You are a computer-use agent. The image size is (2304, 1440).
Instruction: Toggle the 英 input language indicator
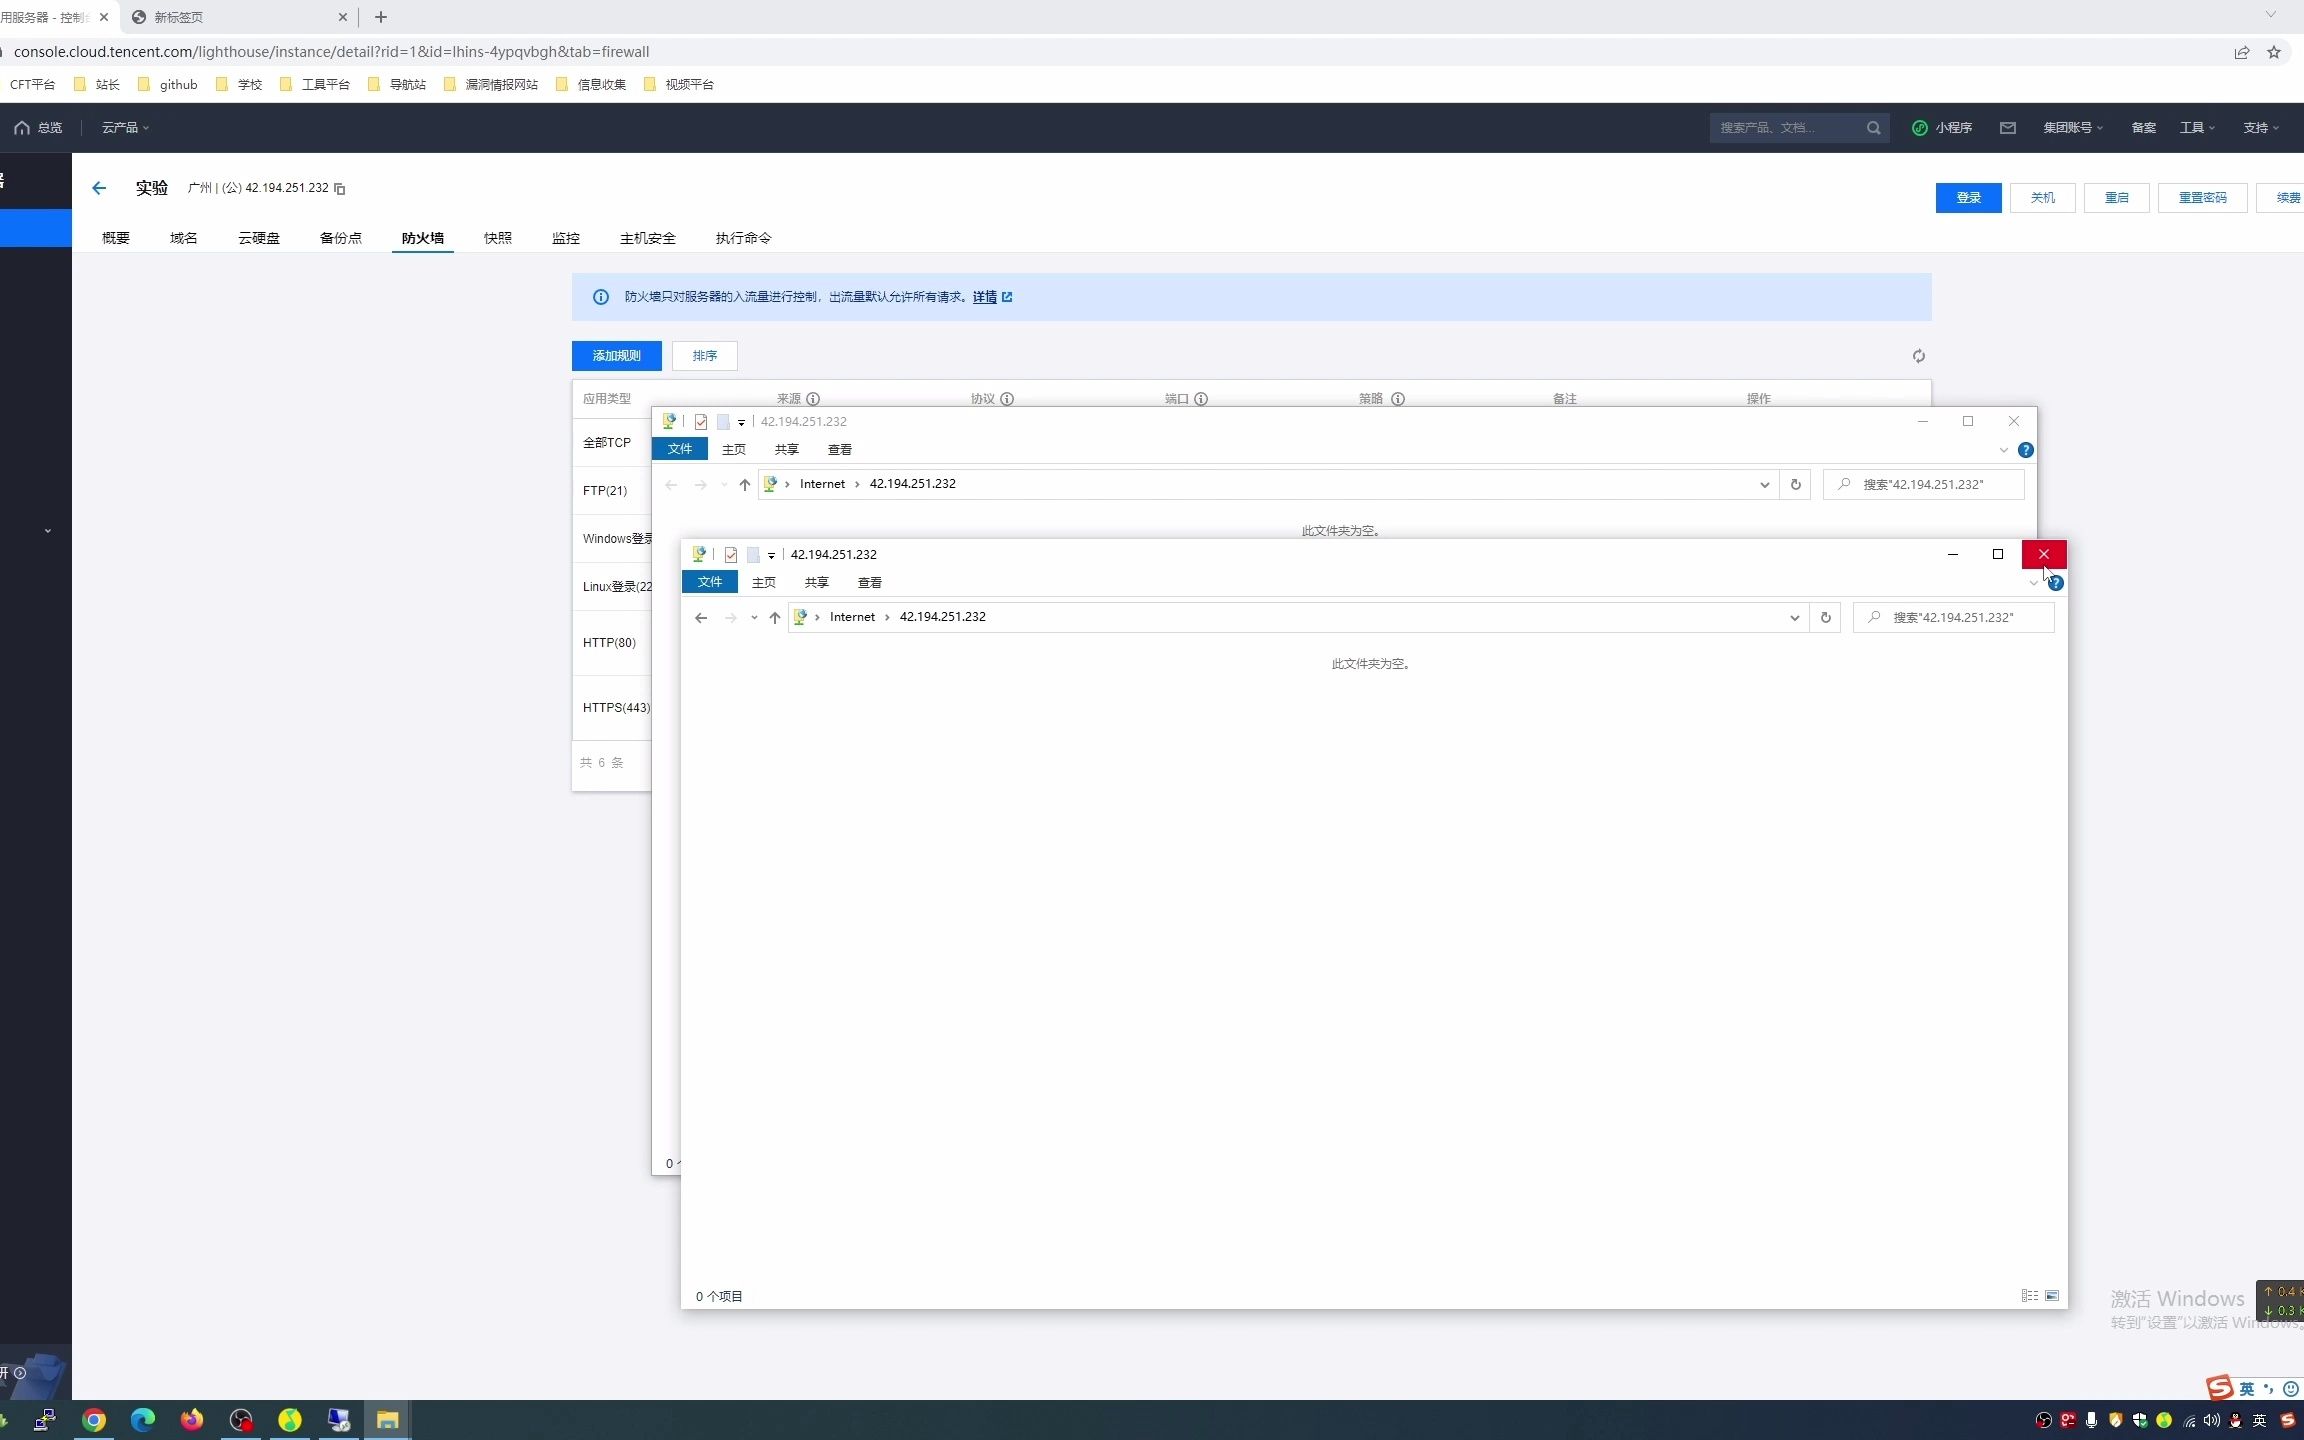(x=2261, y=1421)
